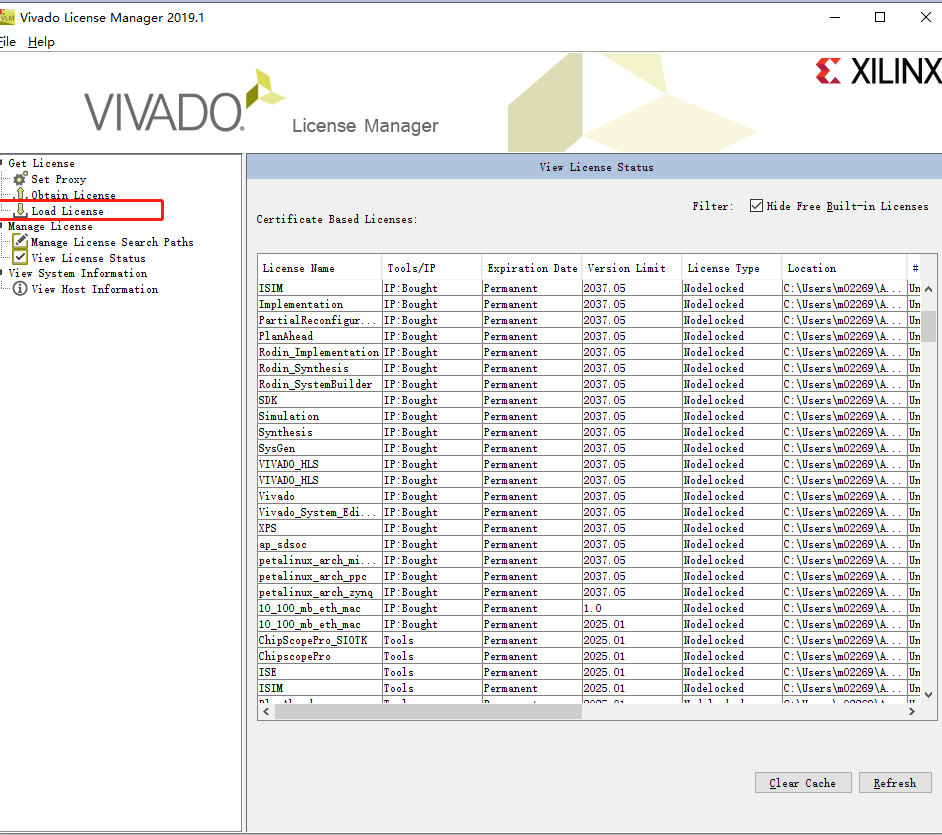The width and height of the screenshot is (942, 835).
Task: Select Manage License Search Paths entry
Action: pos(112,242)
